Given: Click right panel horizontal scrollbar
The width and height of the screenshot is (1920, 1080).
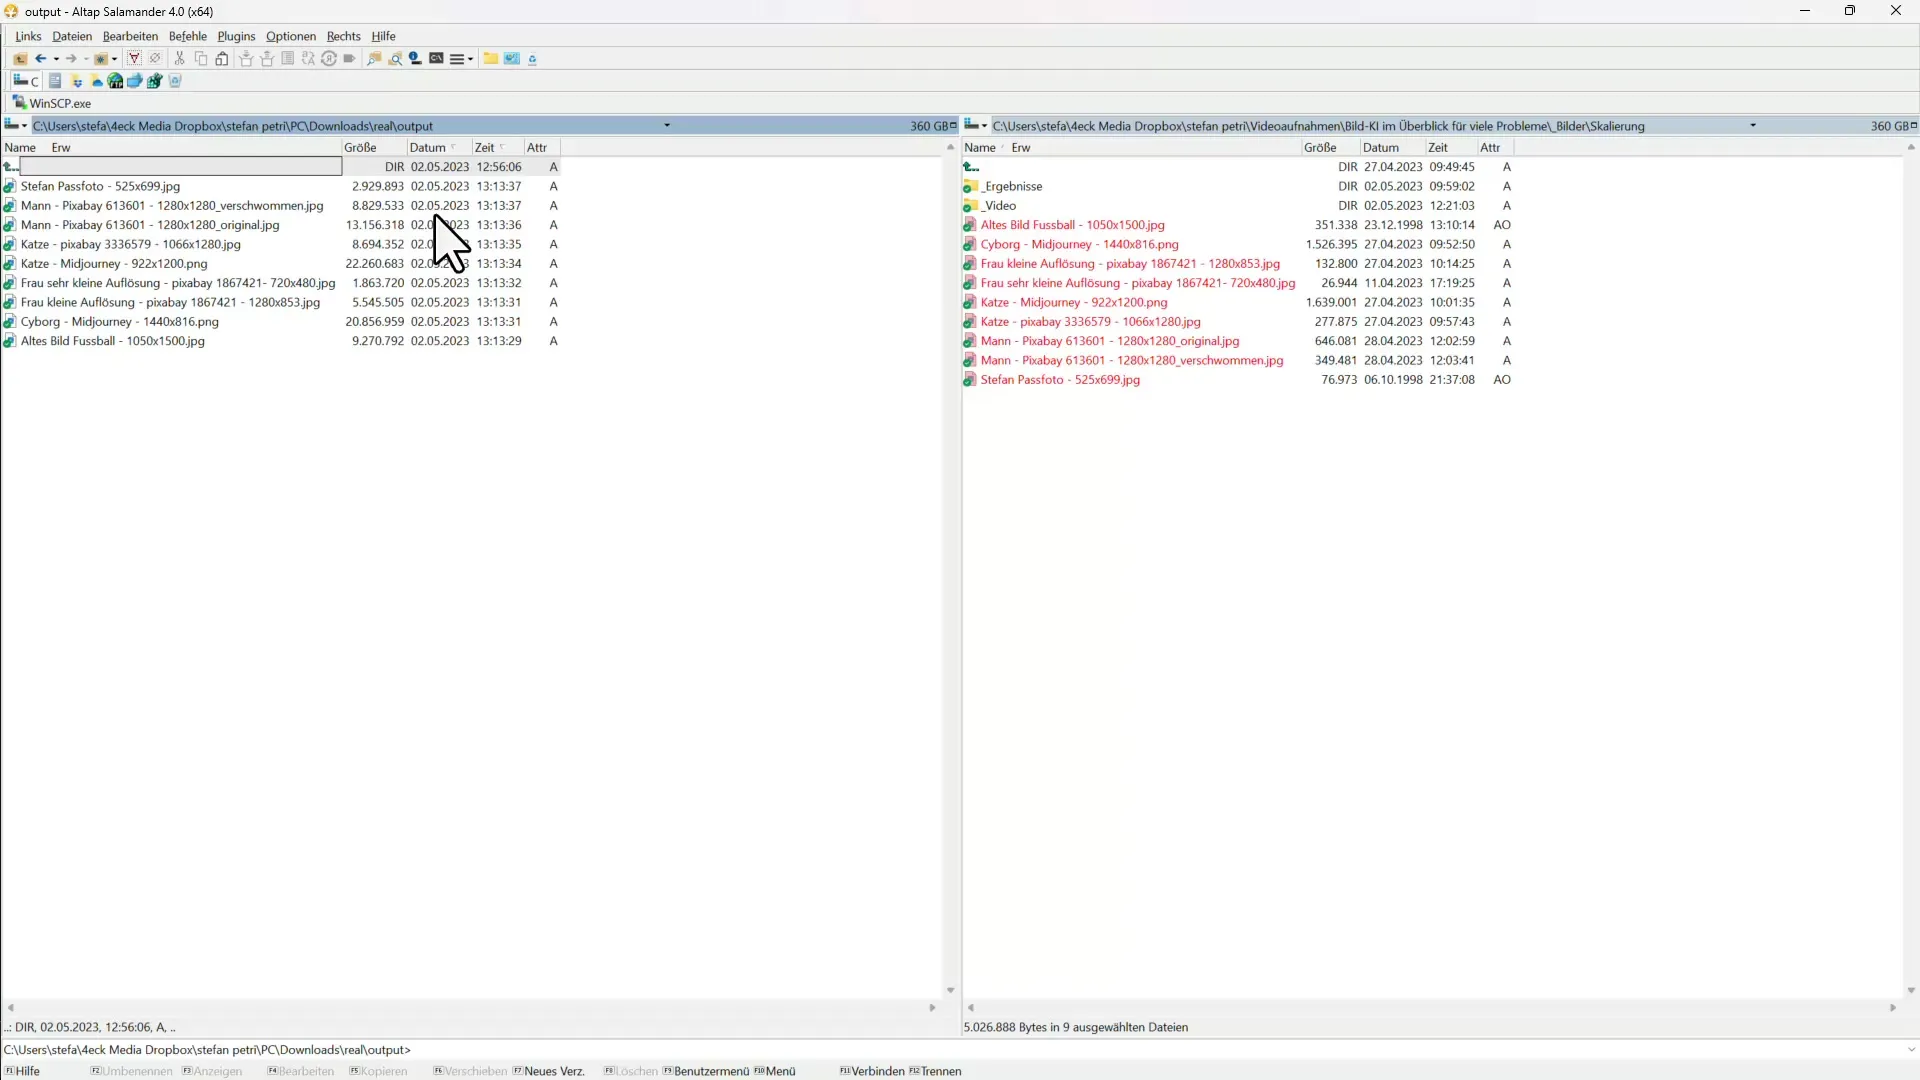Looking at the screenshot, I should click(1431, 1008).
